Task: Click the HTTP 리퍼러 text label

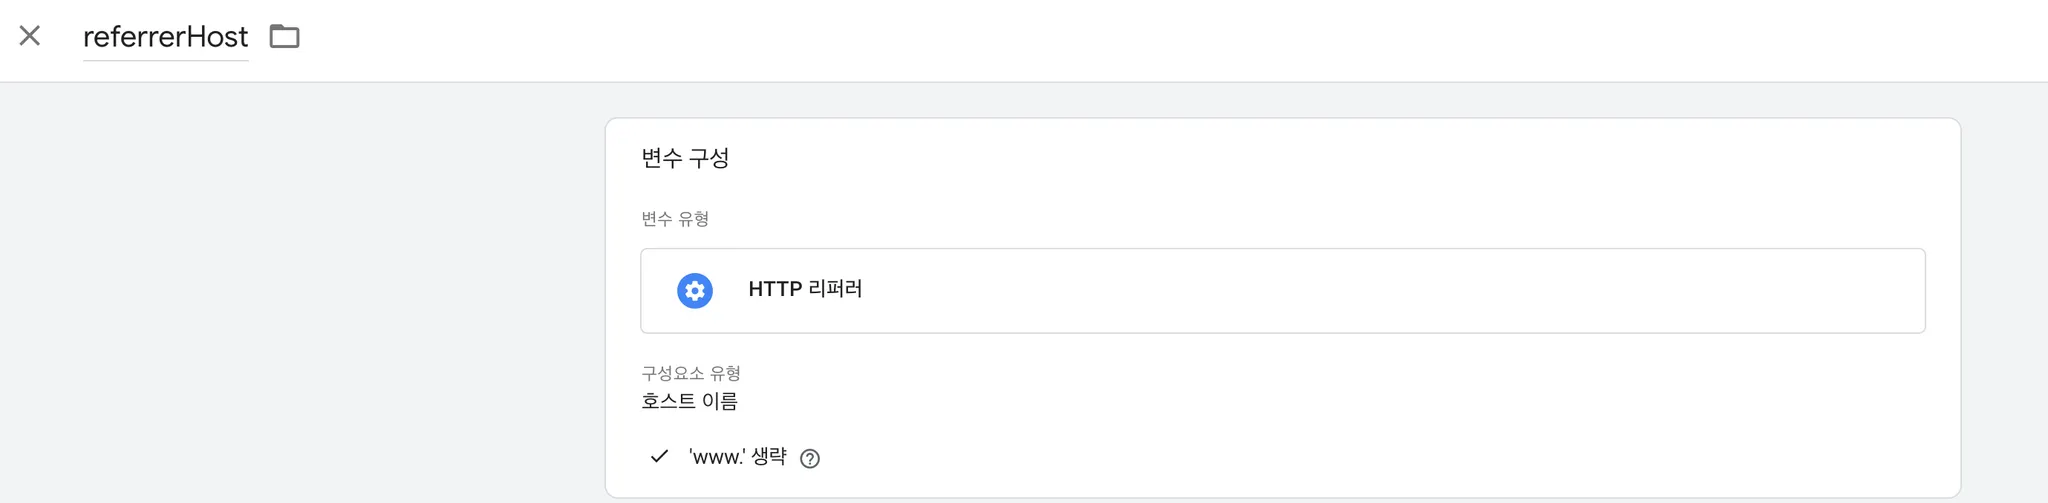Action: point(805,290)
